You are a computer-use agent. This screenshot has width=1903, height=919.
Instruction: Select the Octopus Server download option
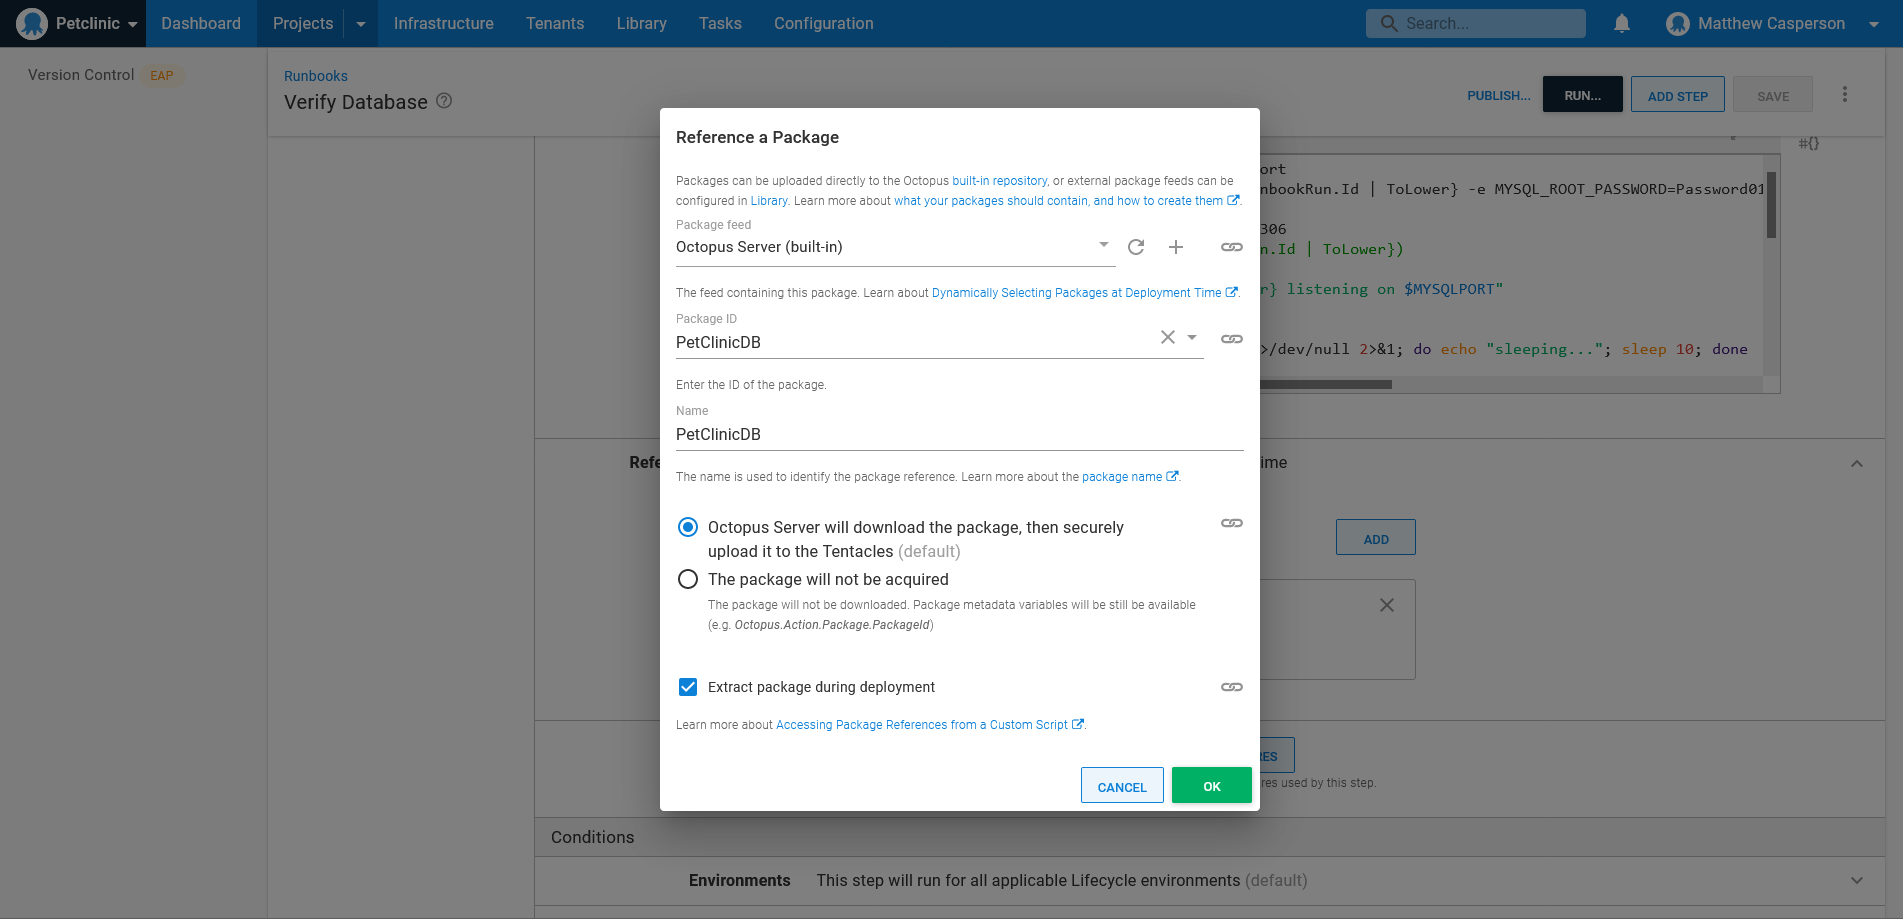point(688,527)
